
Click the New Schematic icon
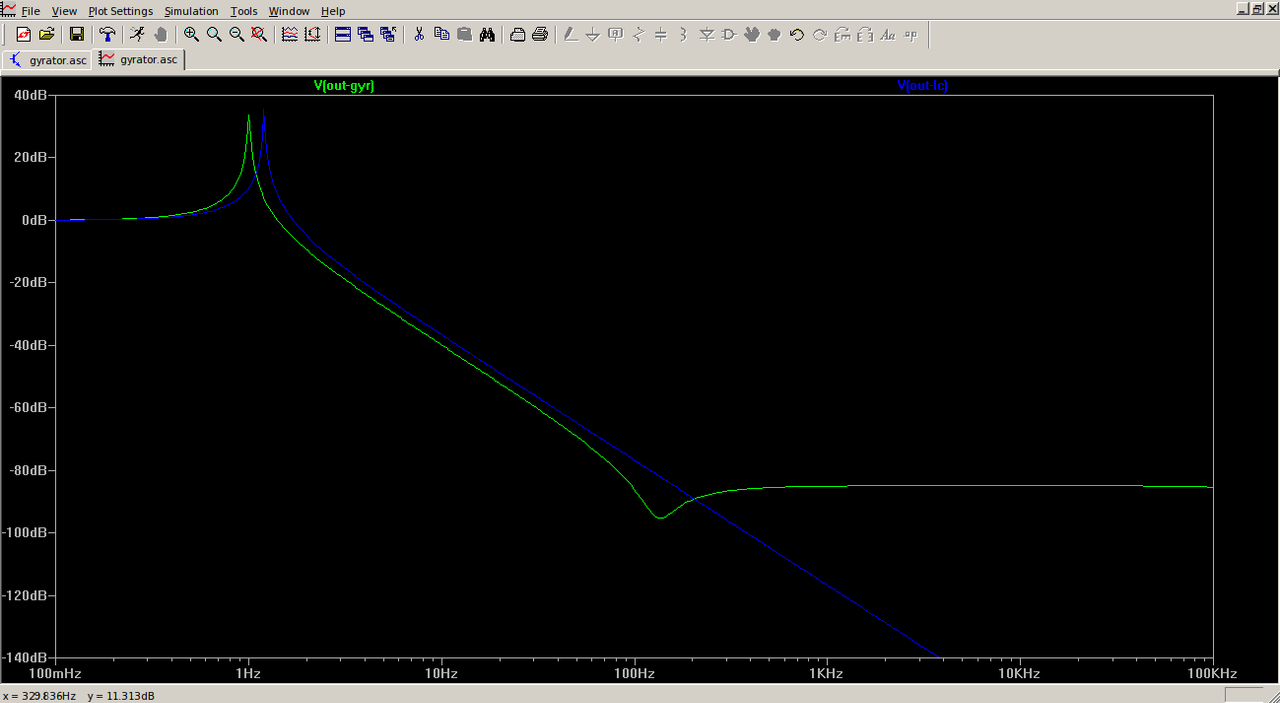click(24, 34)
